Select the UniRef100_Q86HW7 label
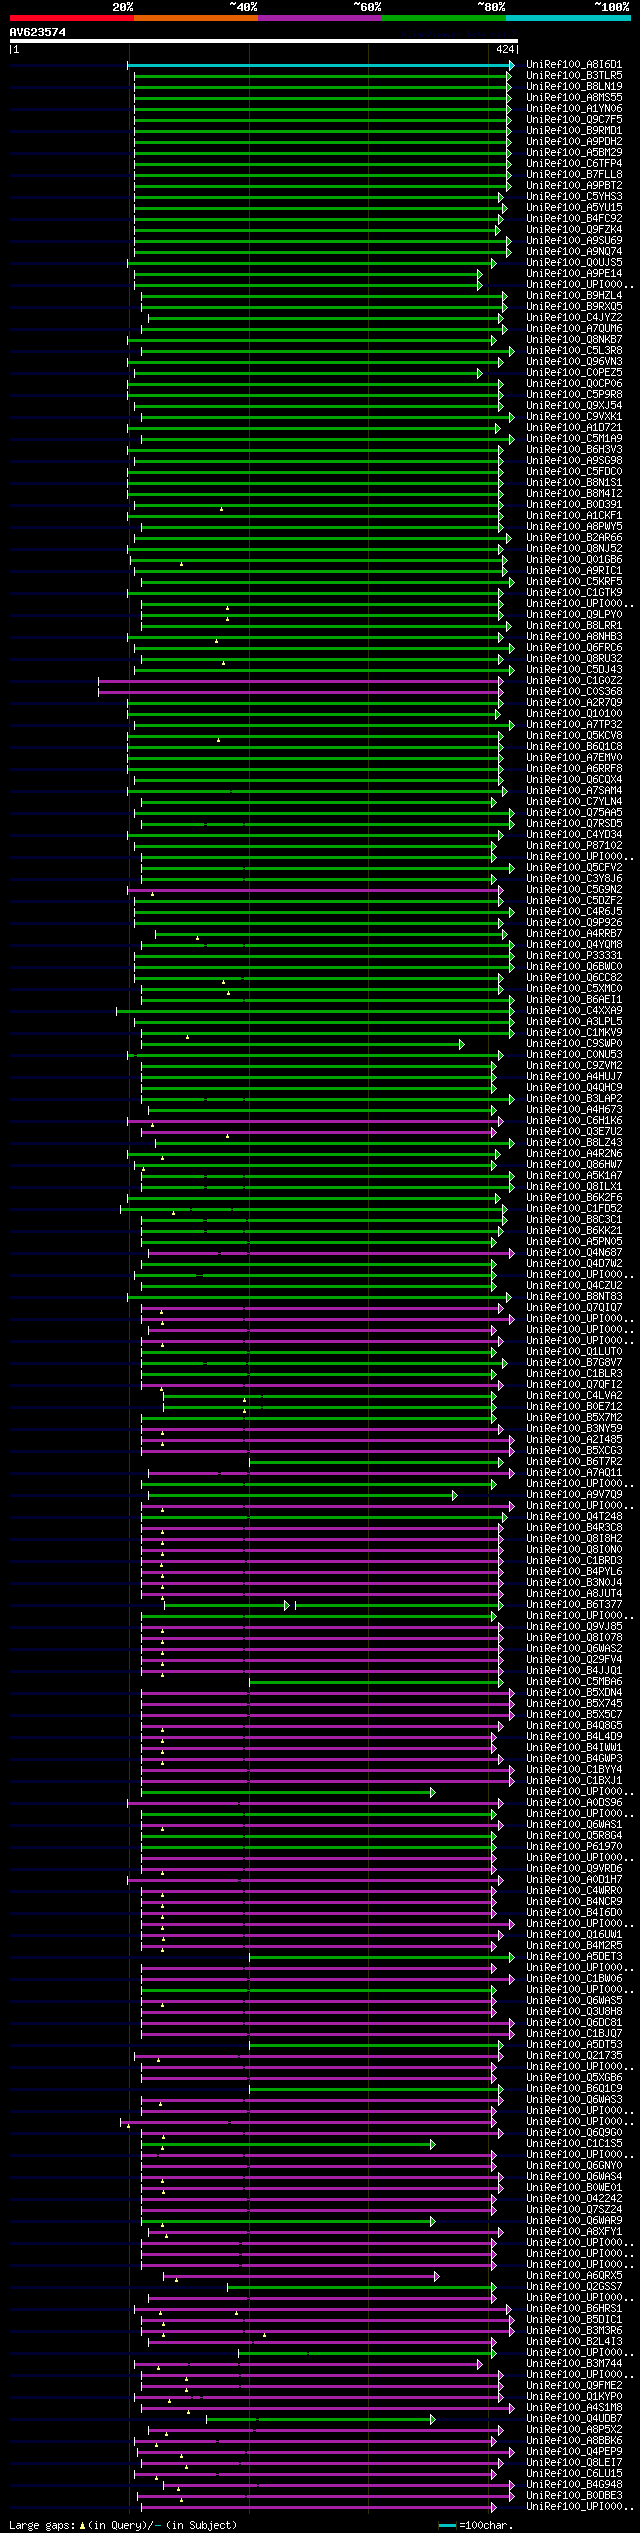640x2533 pixels. coord(574,1165)
